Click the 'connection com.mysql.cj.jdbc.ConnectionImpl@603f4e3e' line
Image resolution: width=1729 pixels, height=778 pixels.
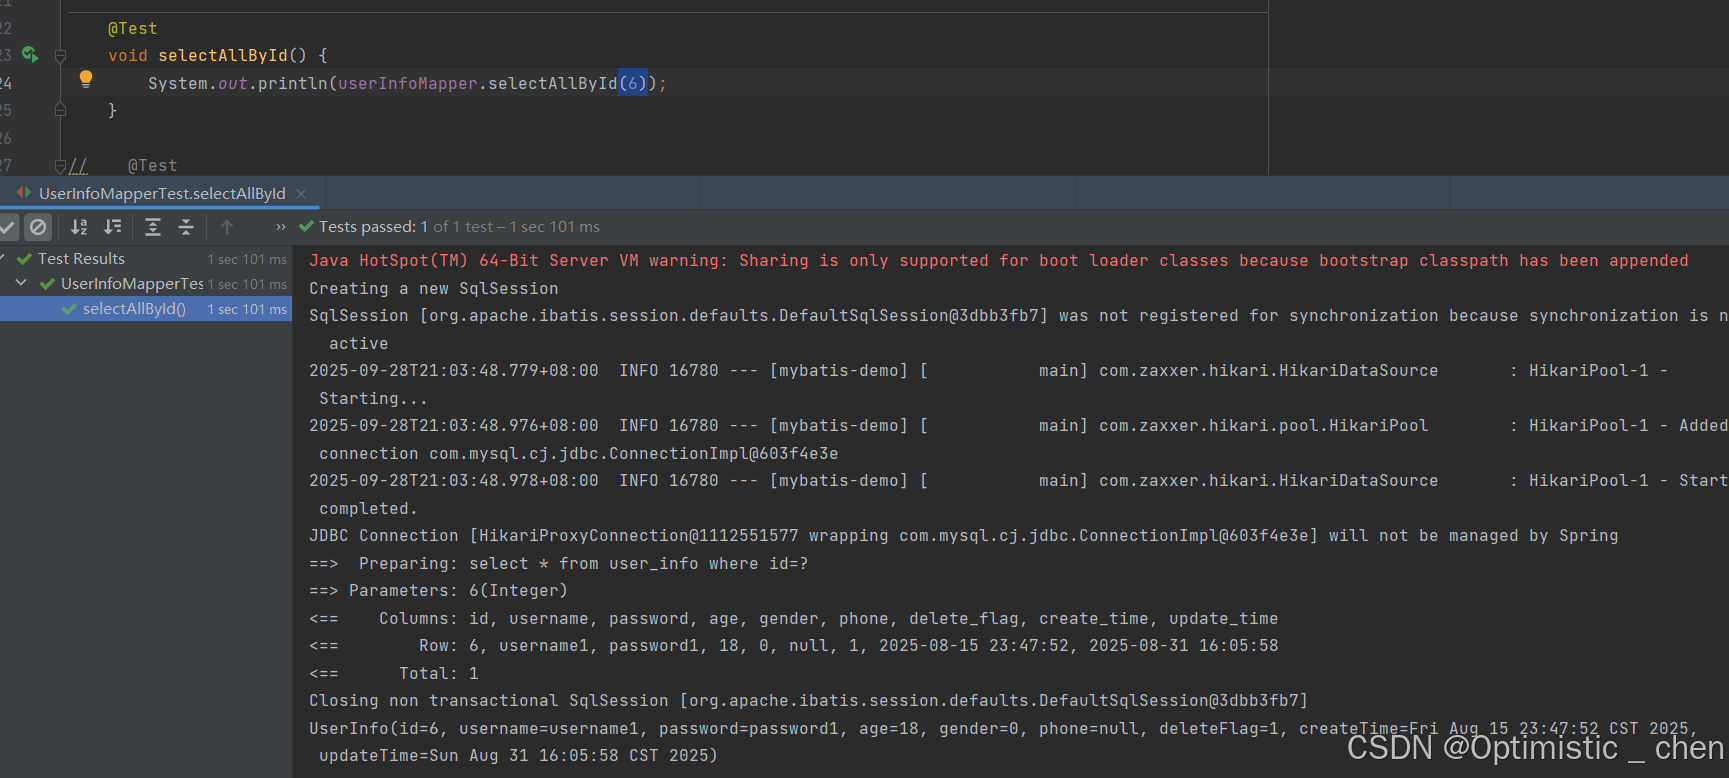(579, 454)
